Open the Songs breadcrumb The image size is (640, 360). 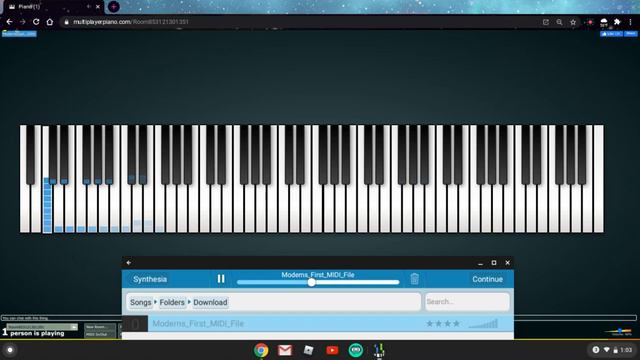140,302
